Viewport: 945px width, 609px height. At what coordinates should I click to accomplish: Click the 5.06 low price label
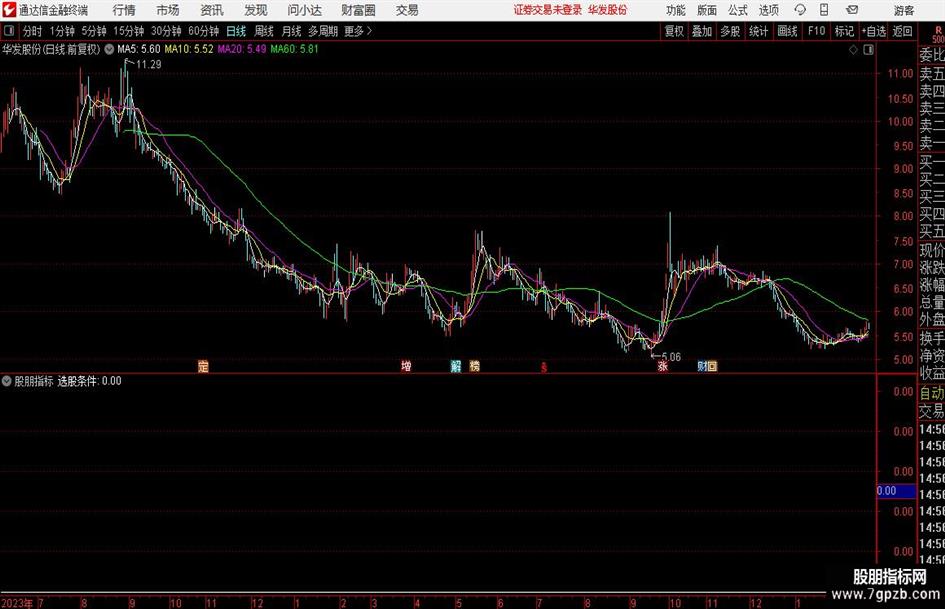click(671, 357)
